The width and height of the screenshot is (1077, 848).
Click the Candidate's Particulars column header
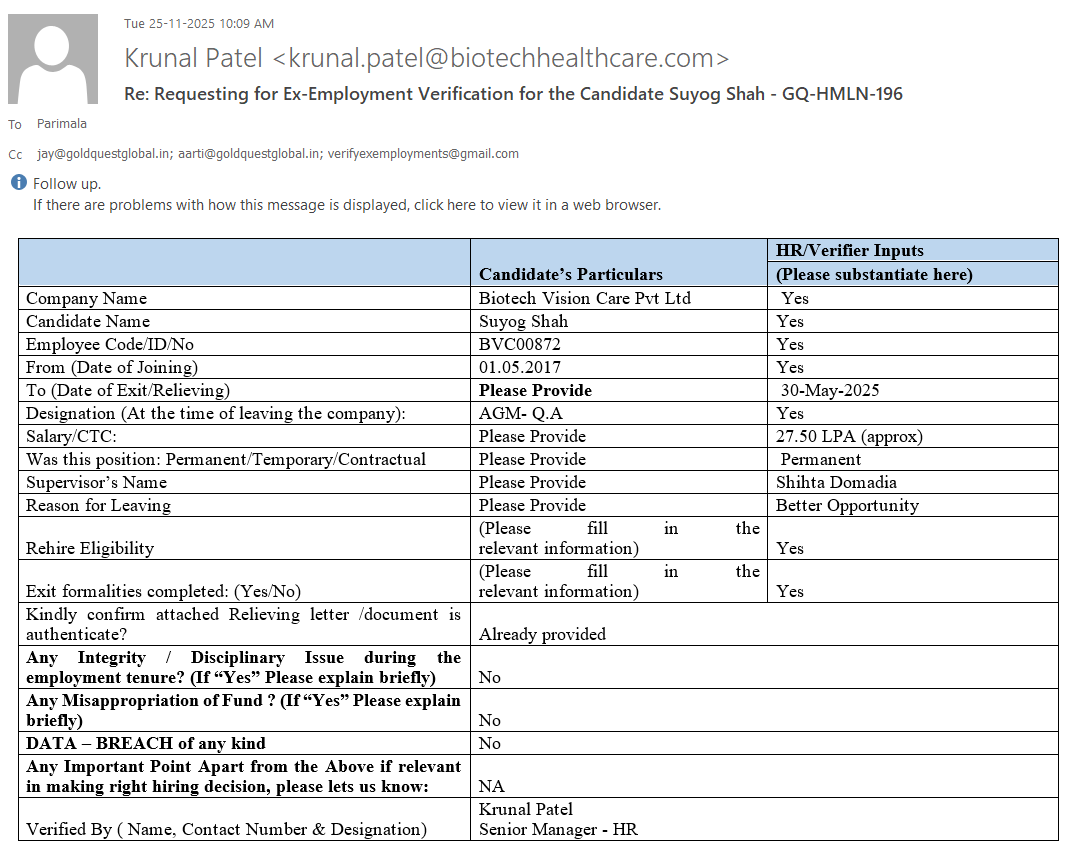[571, 275]
